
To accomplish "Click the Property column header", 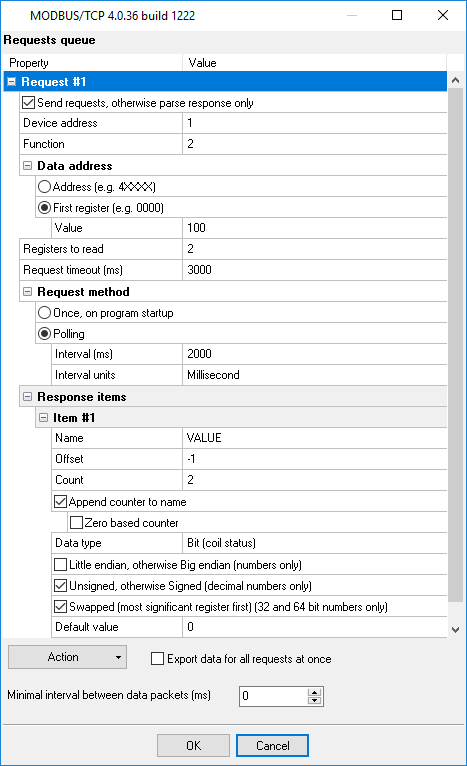I will (93, 63).
